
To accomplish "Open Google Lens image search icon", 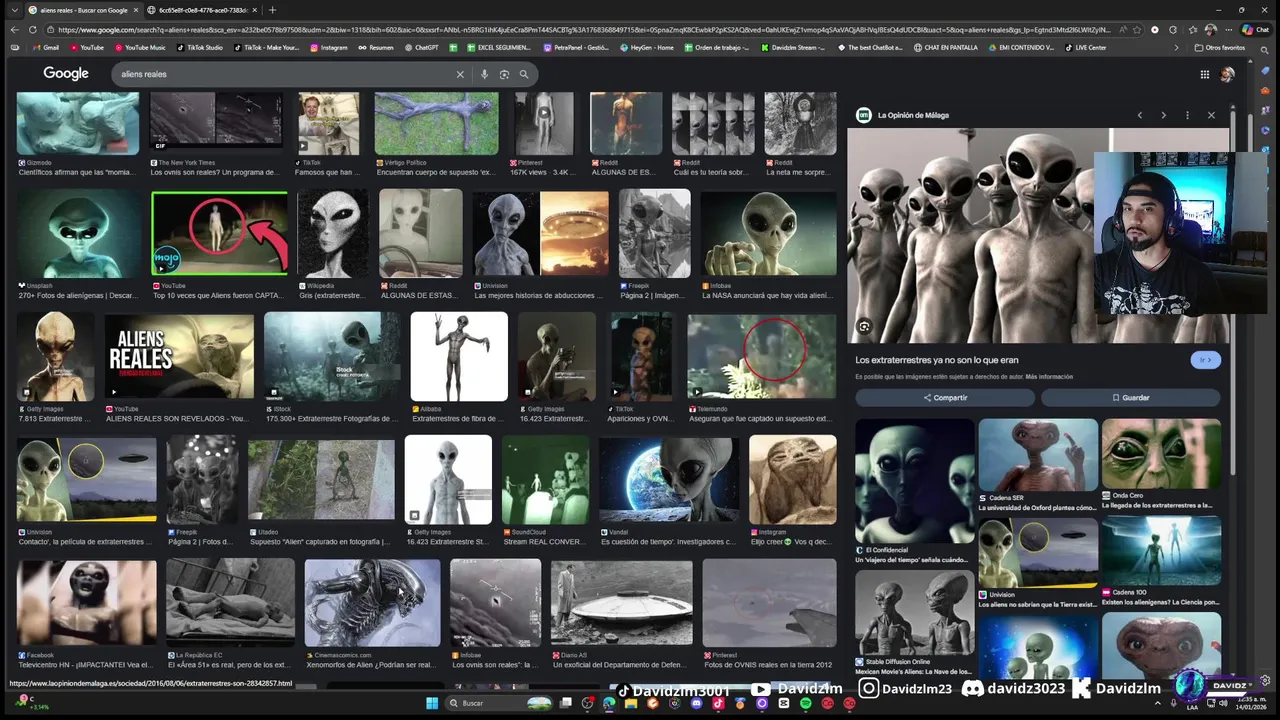I will [x=504, y=74].
